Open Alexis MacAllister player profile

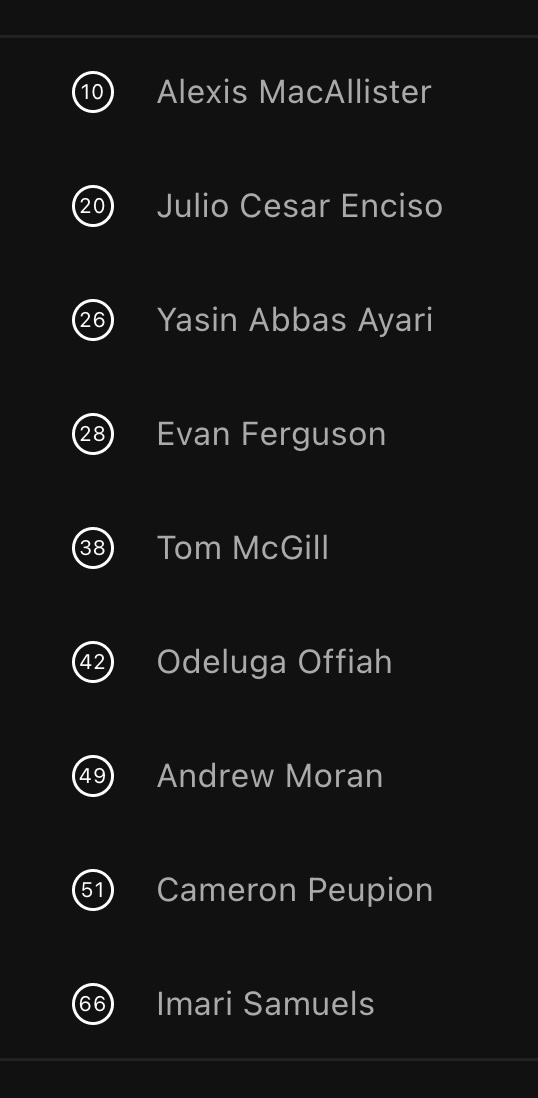[x=294, y=92]
